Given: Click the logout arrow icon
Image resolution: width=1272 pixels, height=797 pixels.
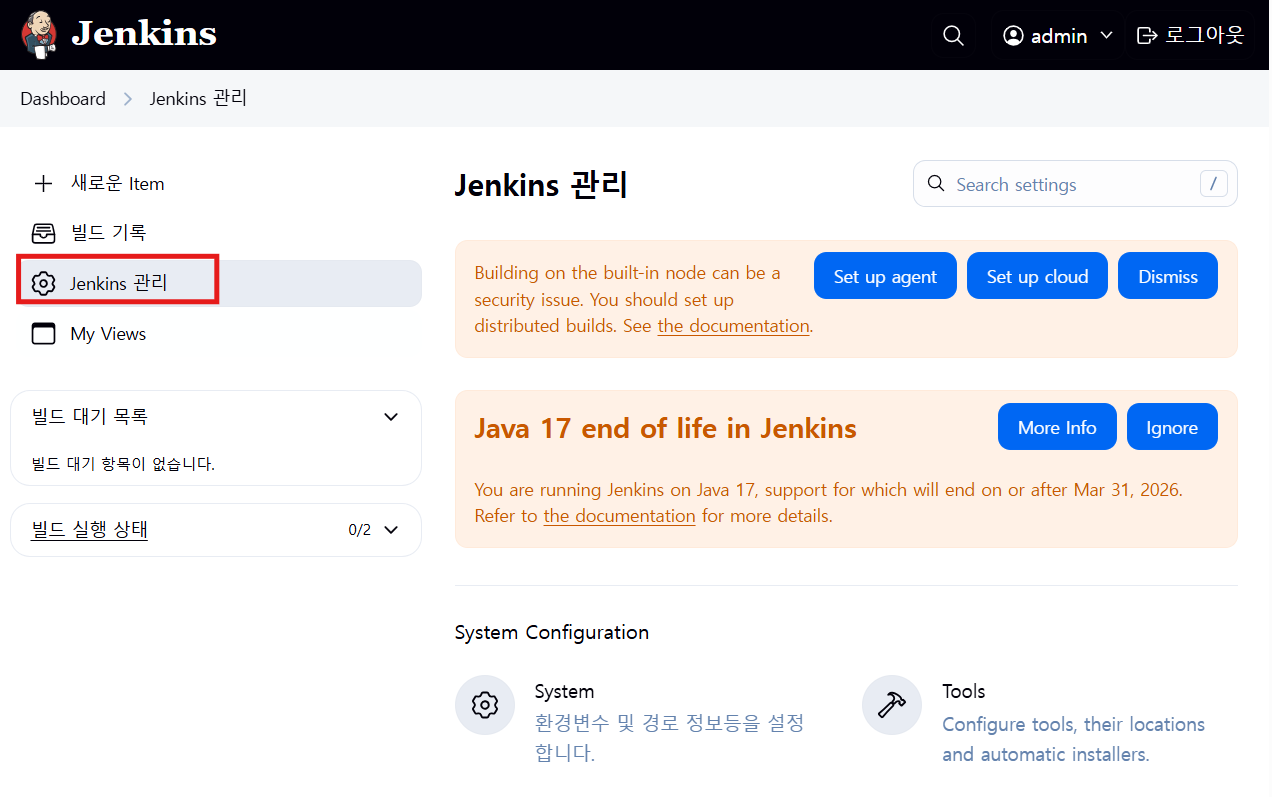Looking at the screenshot, I should point(1147,36).
